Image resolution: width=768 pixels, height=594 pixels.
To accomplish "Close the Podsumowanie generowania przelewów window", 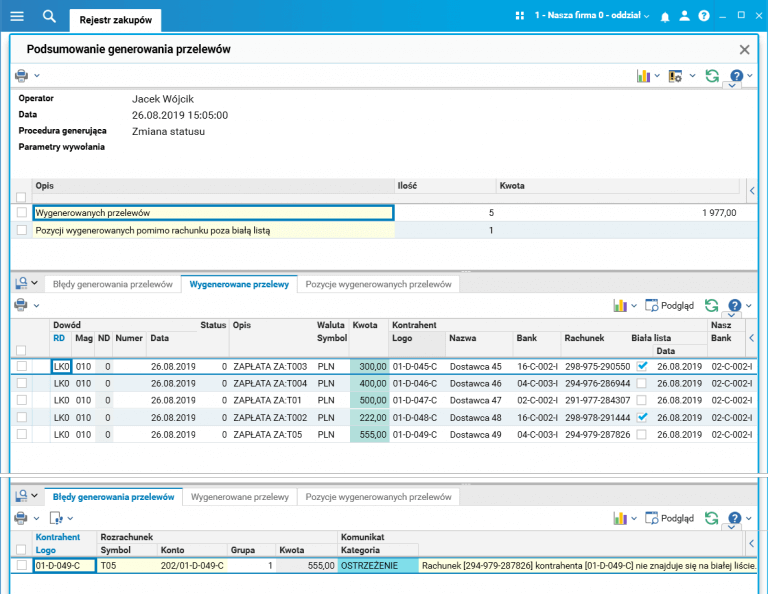I will coord(744,49).
